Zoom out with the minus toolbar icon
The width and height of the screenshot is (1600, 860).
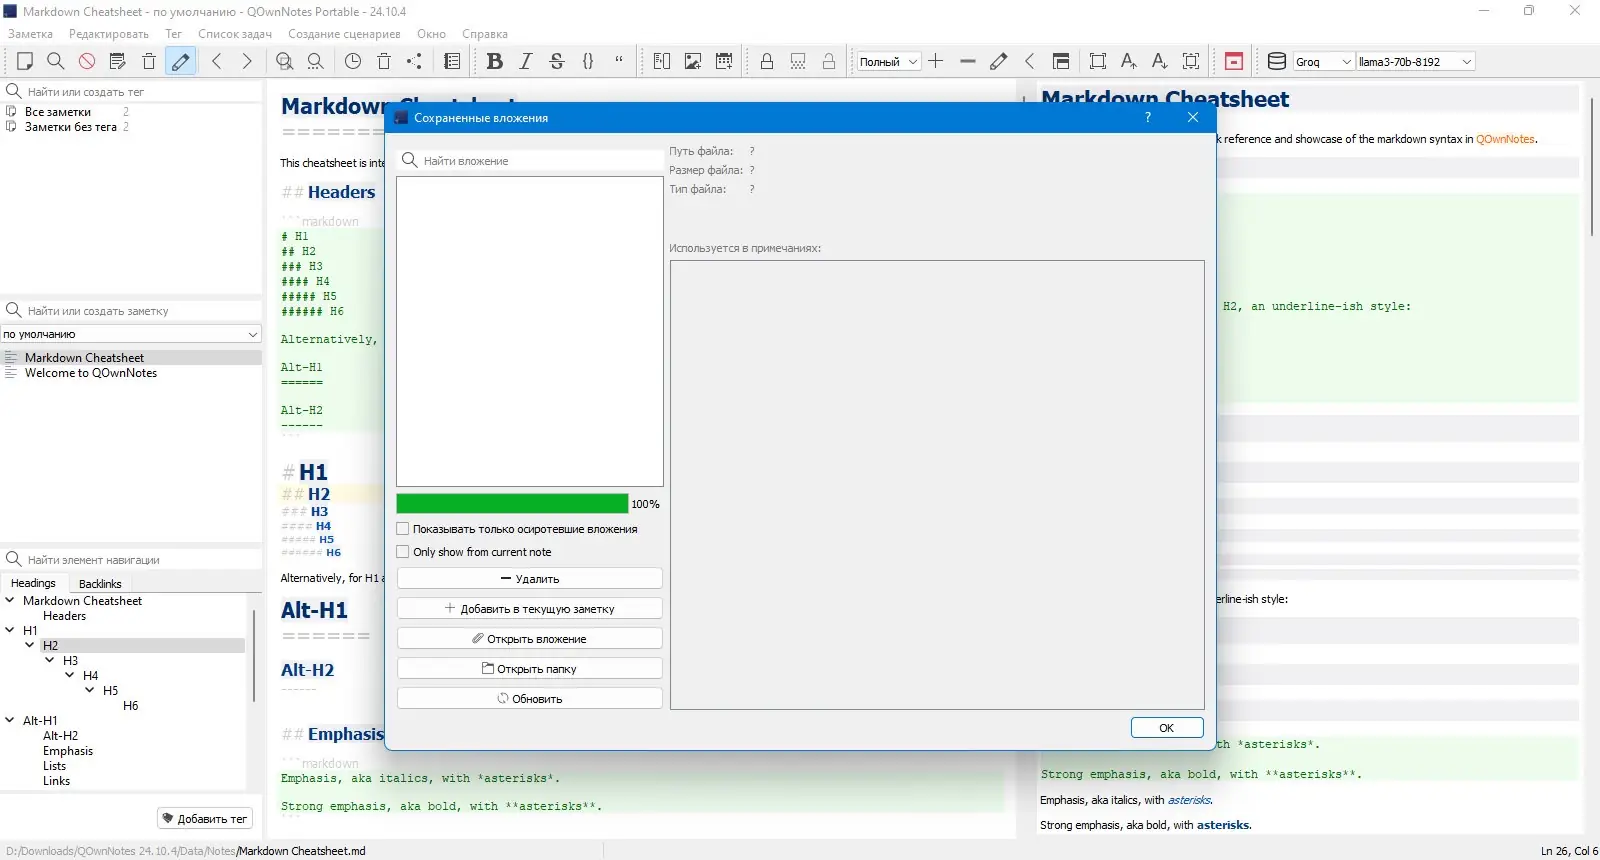(967, 61)
